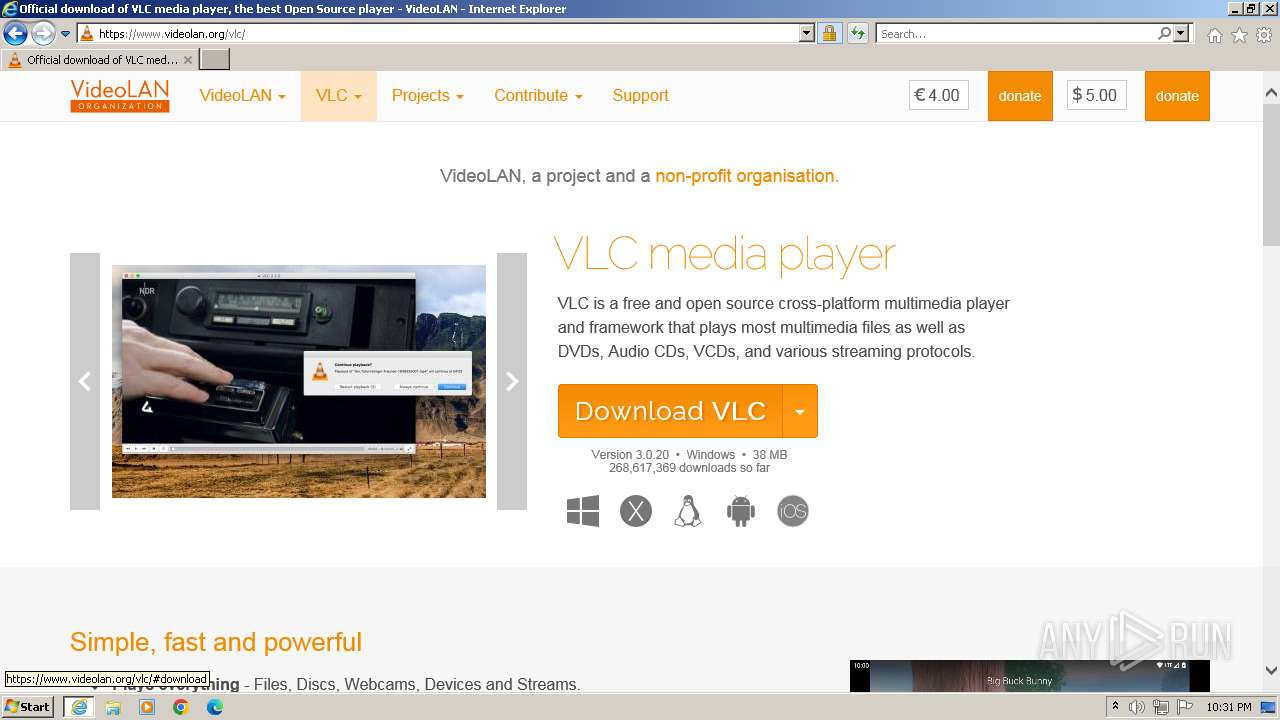
Task: Open search provider dropdown arrow
Action: tap(1181, 34)
